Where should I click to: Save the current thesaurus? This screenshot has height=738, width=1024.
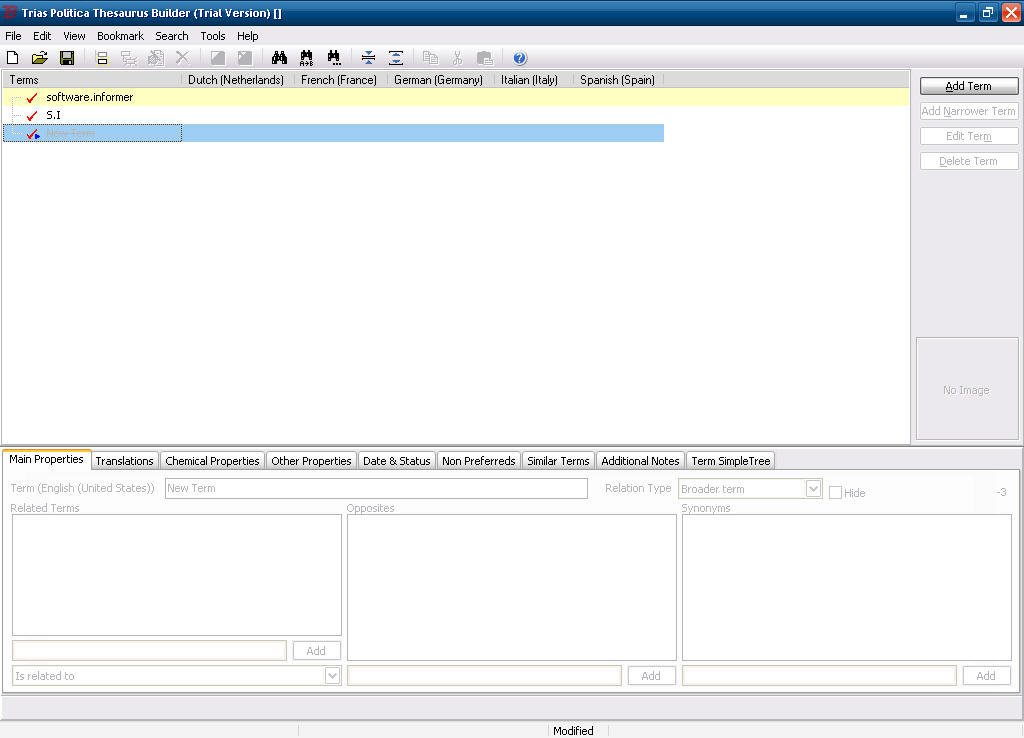click(67, 57)
